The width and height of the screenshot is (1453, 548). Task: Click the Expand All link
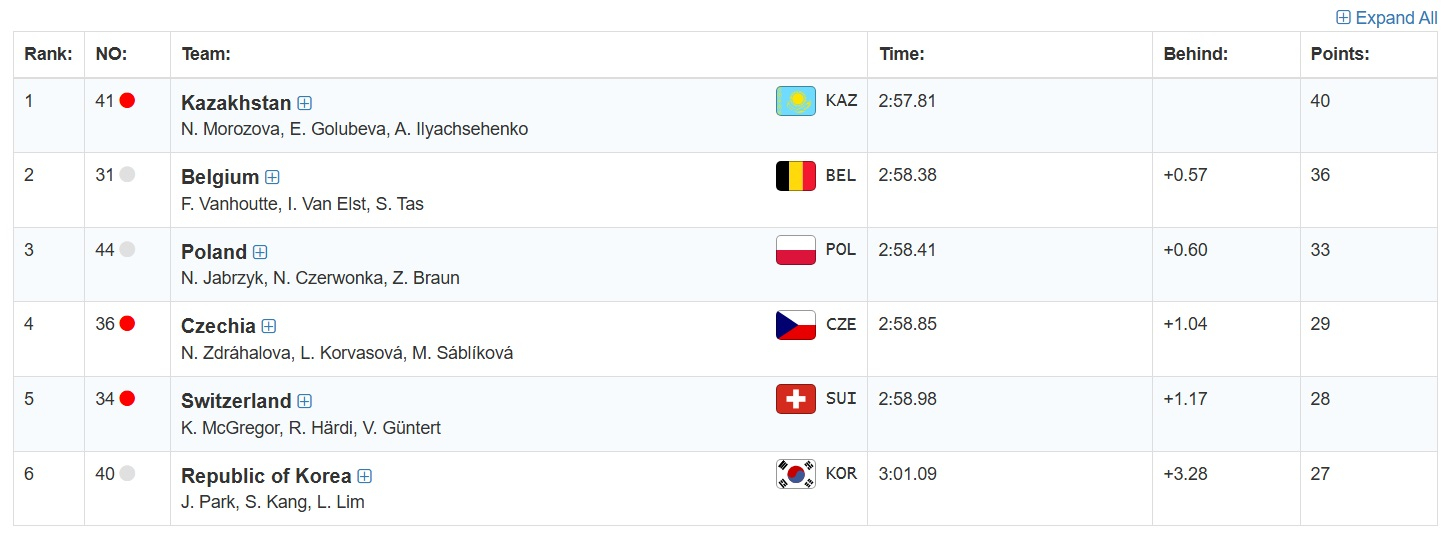click(x=1387, y=18)
